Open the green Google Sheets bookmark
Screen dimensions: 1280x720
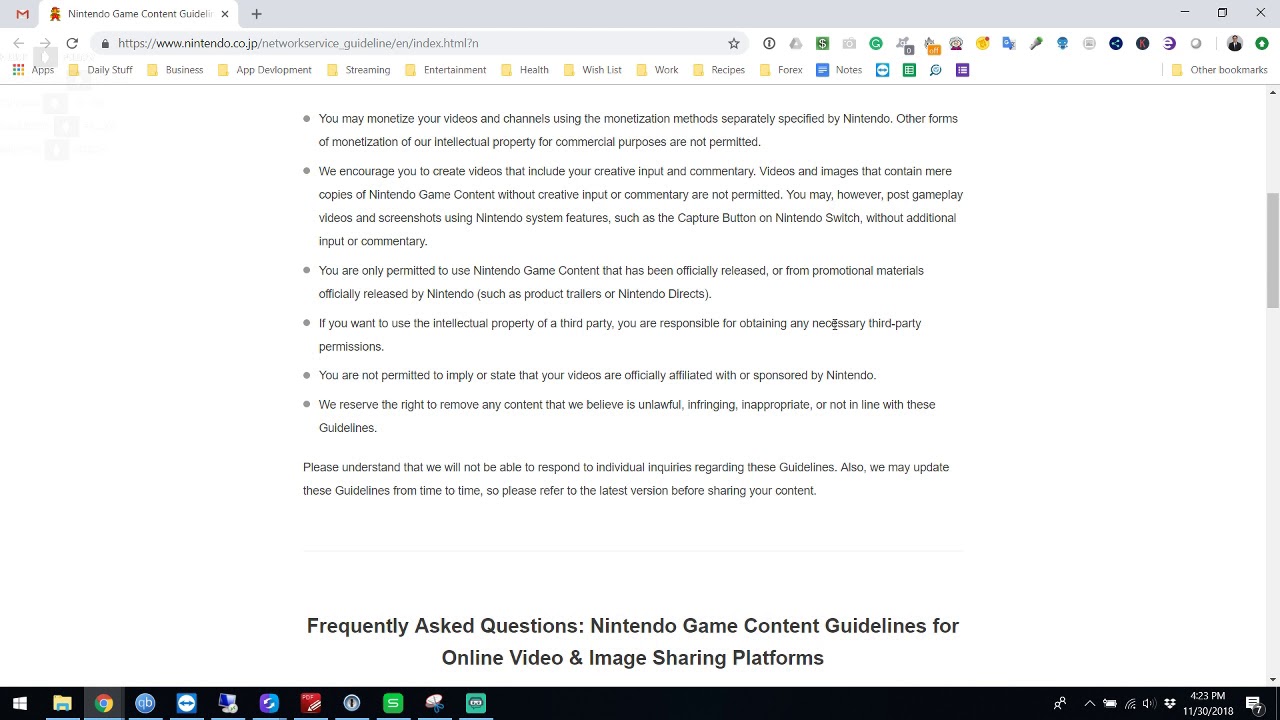pyautogui.click(x=909, y=70)
